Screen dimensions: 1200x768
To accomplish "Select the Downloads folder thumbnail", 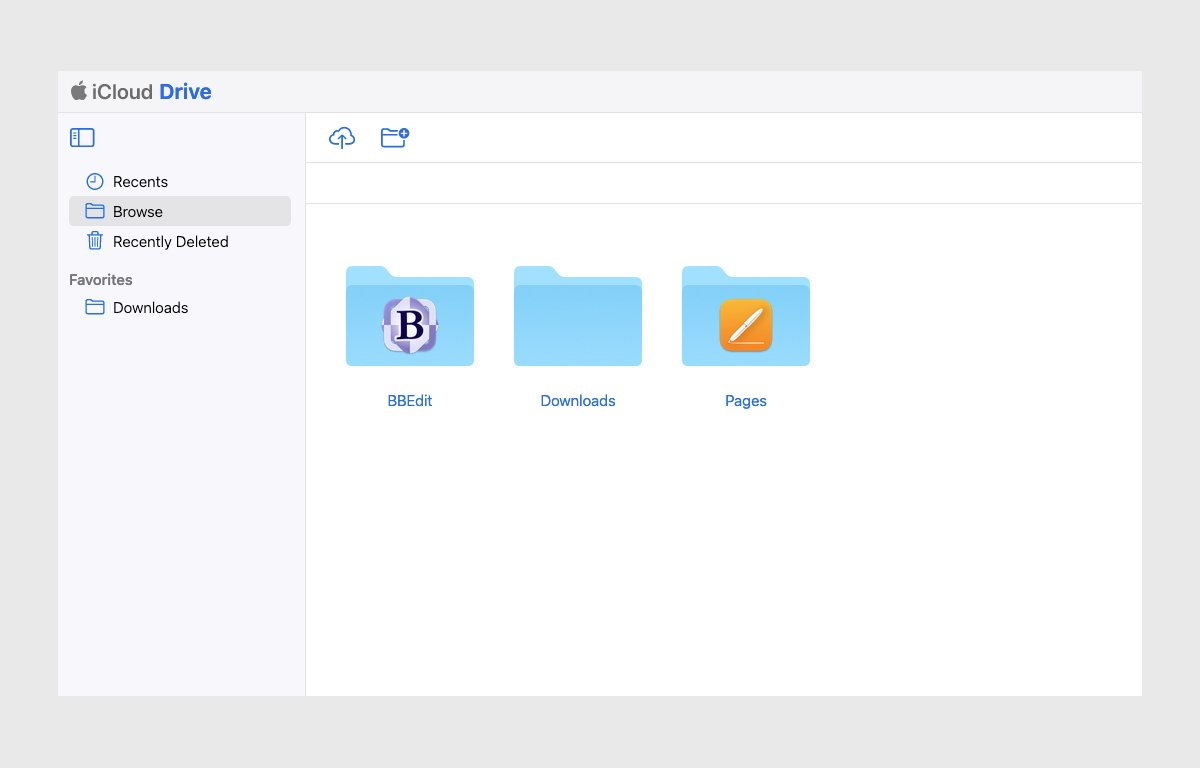I will (578, 316).
